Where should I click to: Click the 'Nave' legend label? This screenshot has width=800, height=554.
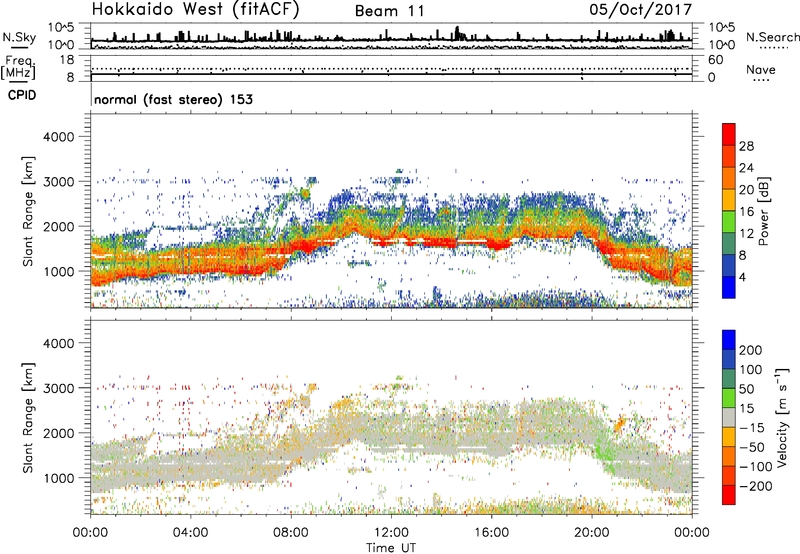coord(761,69)
